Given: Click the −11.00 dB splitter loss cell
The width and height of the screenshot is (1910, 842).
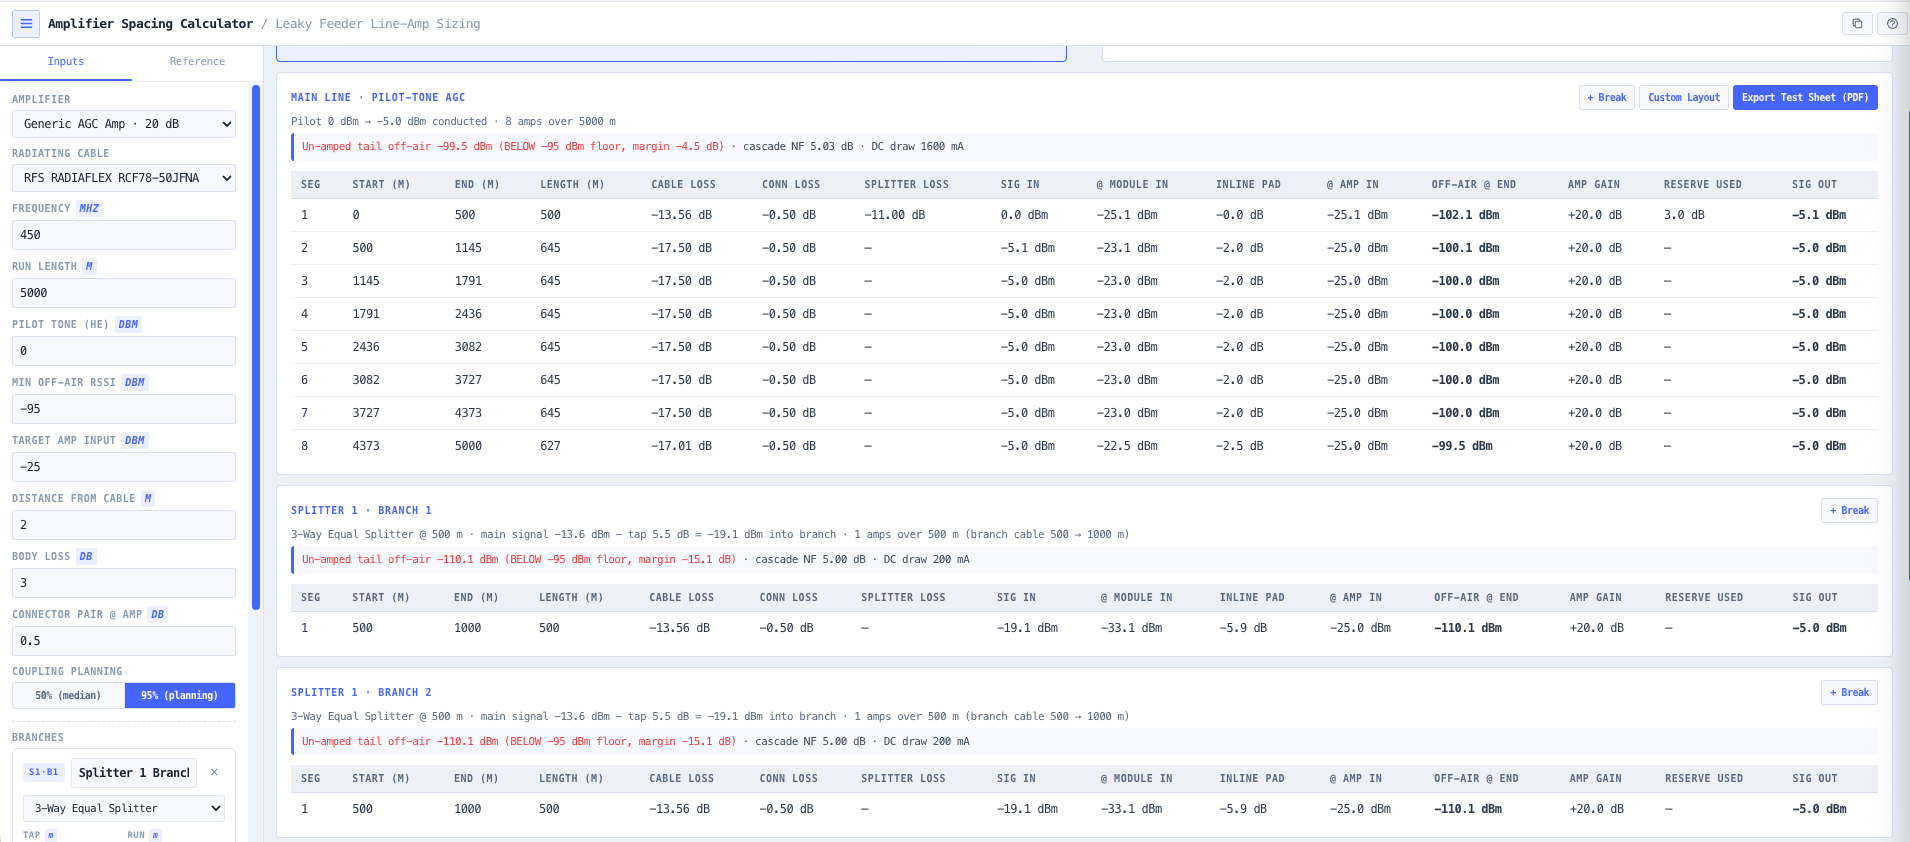Looking at the screenshot, I should 894,215.
